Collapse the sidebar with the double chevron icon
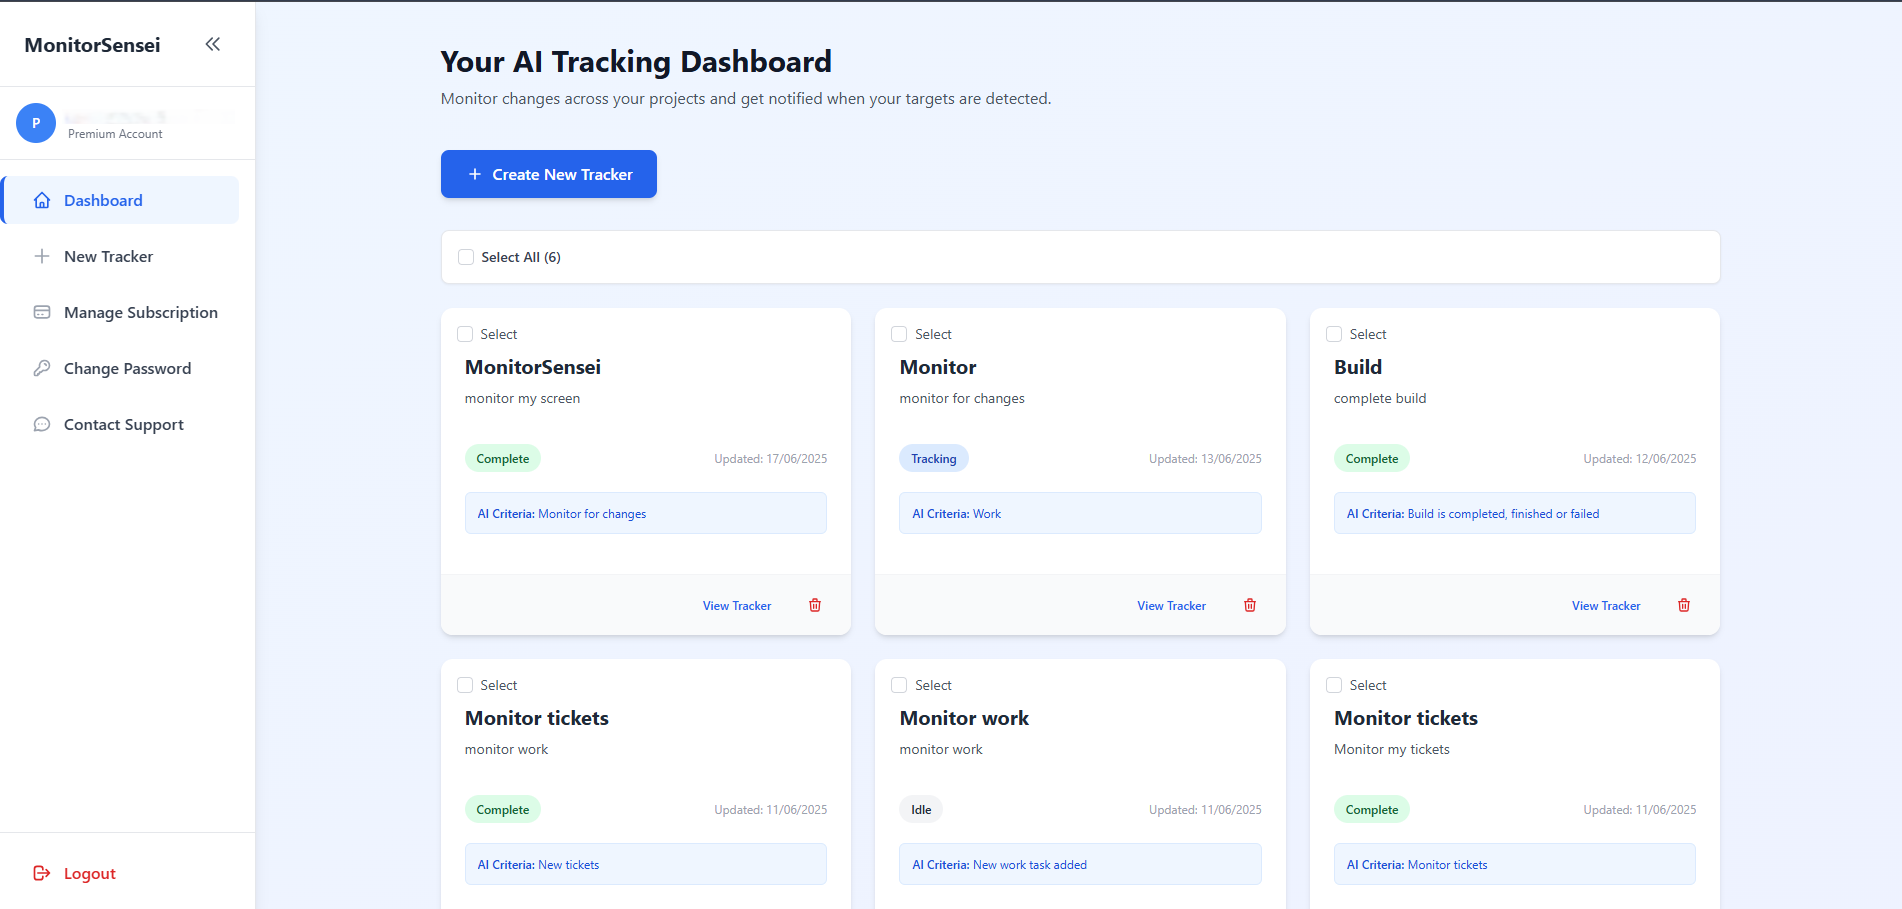 [212, 44]
